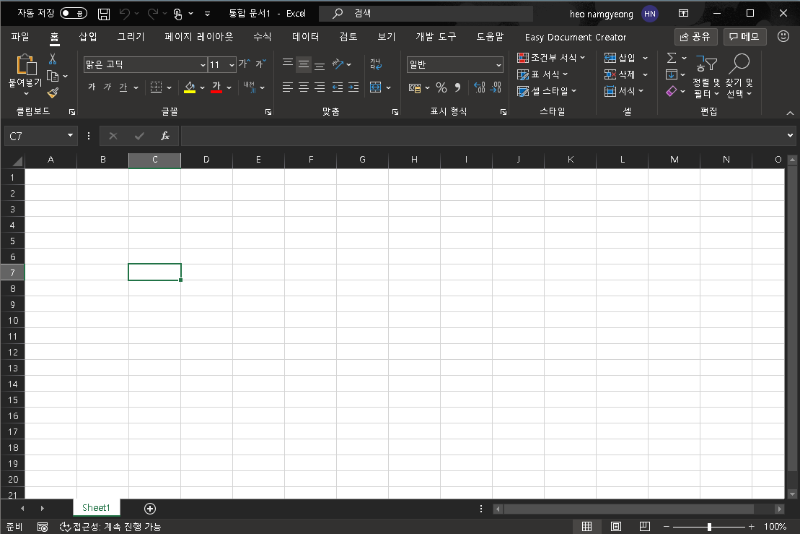
Task: Click the Save icon in the title bar
Action: coord(104,14)
